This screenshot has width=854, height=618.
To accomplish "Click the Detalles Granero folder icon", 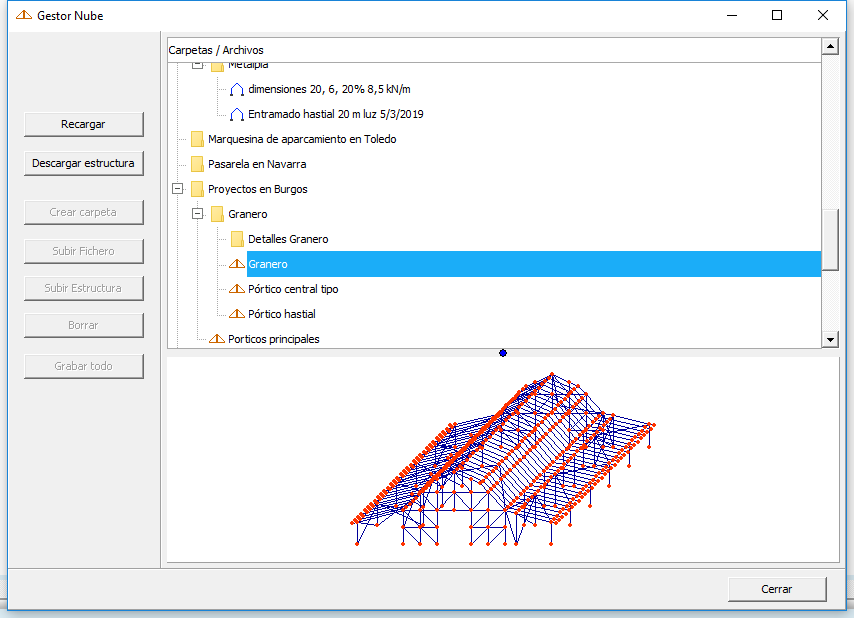I will click(x=237, y=239).
